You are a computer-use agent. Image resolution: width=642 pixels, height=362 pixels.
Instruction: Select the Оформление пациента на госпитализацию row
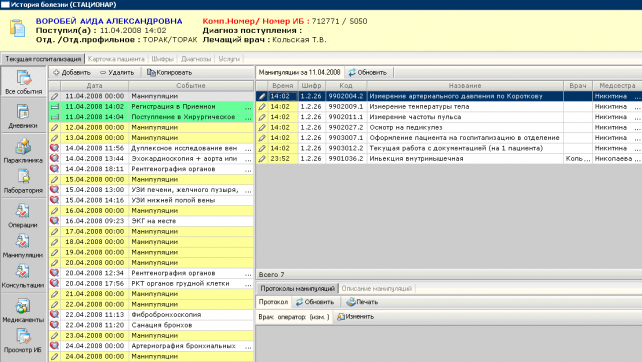click(x=449, y=138)
